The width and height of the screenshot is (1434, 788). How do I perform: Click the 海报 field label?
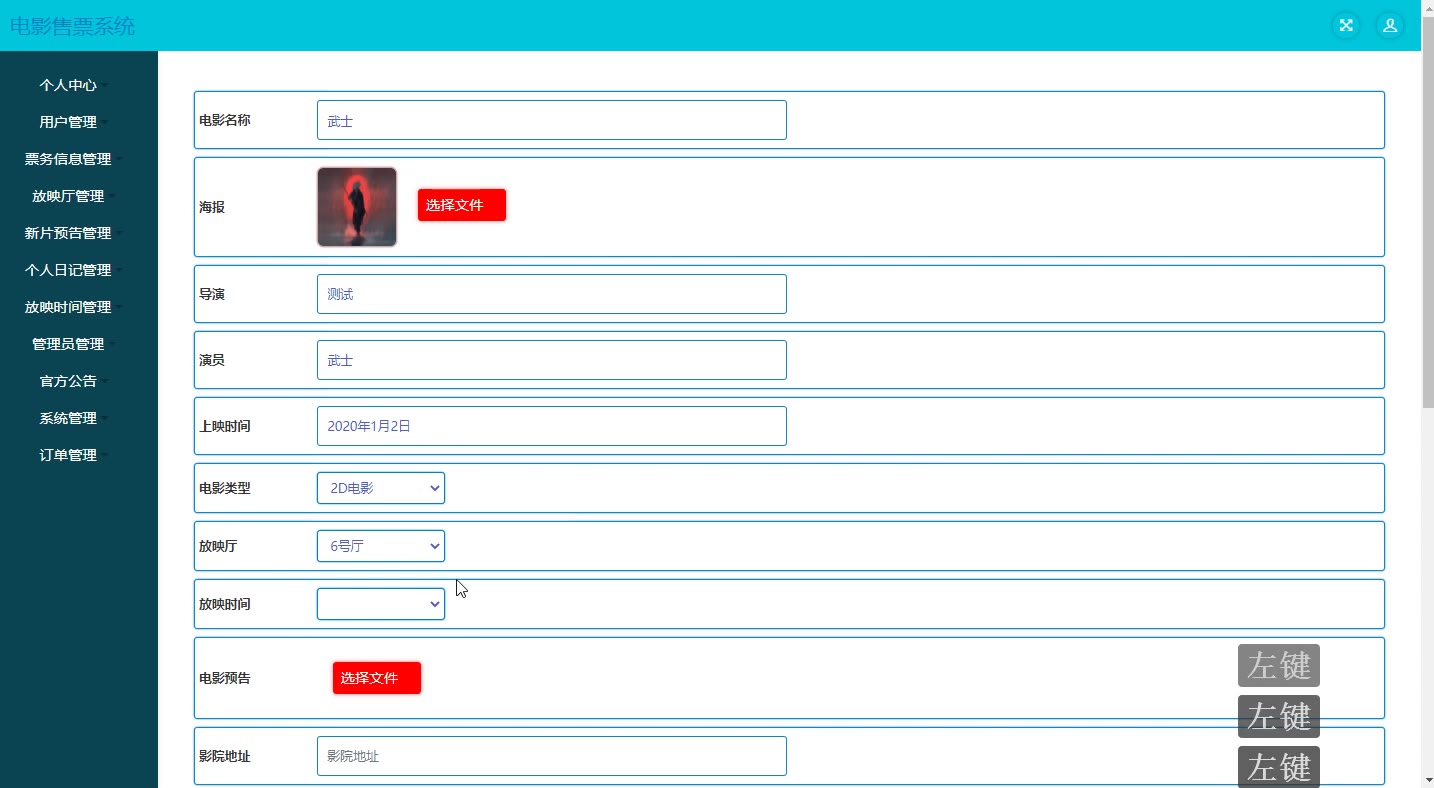click(212, 207)
